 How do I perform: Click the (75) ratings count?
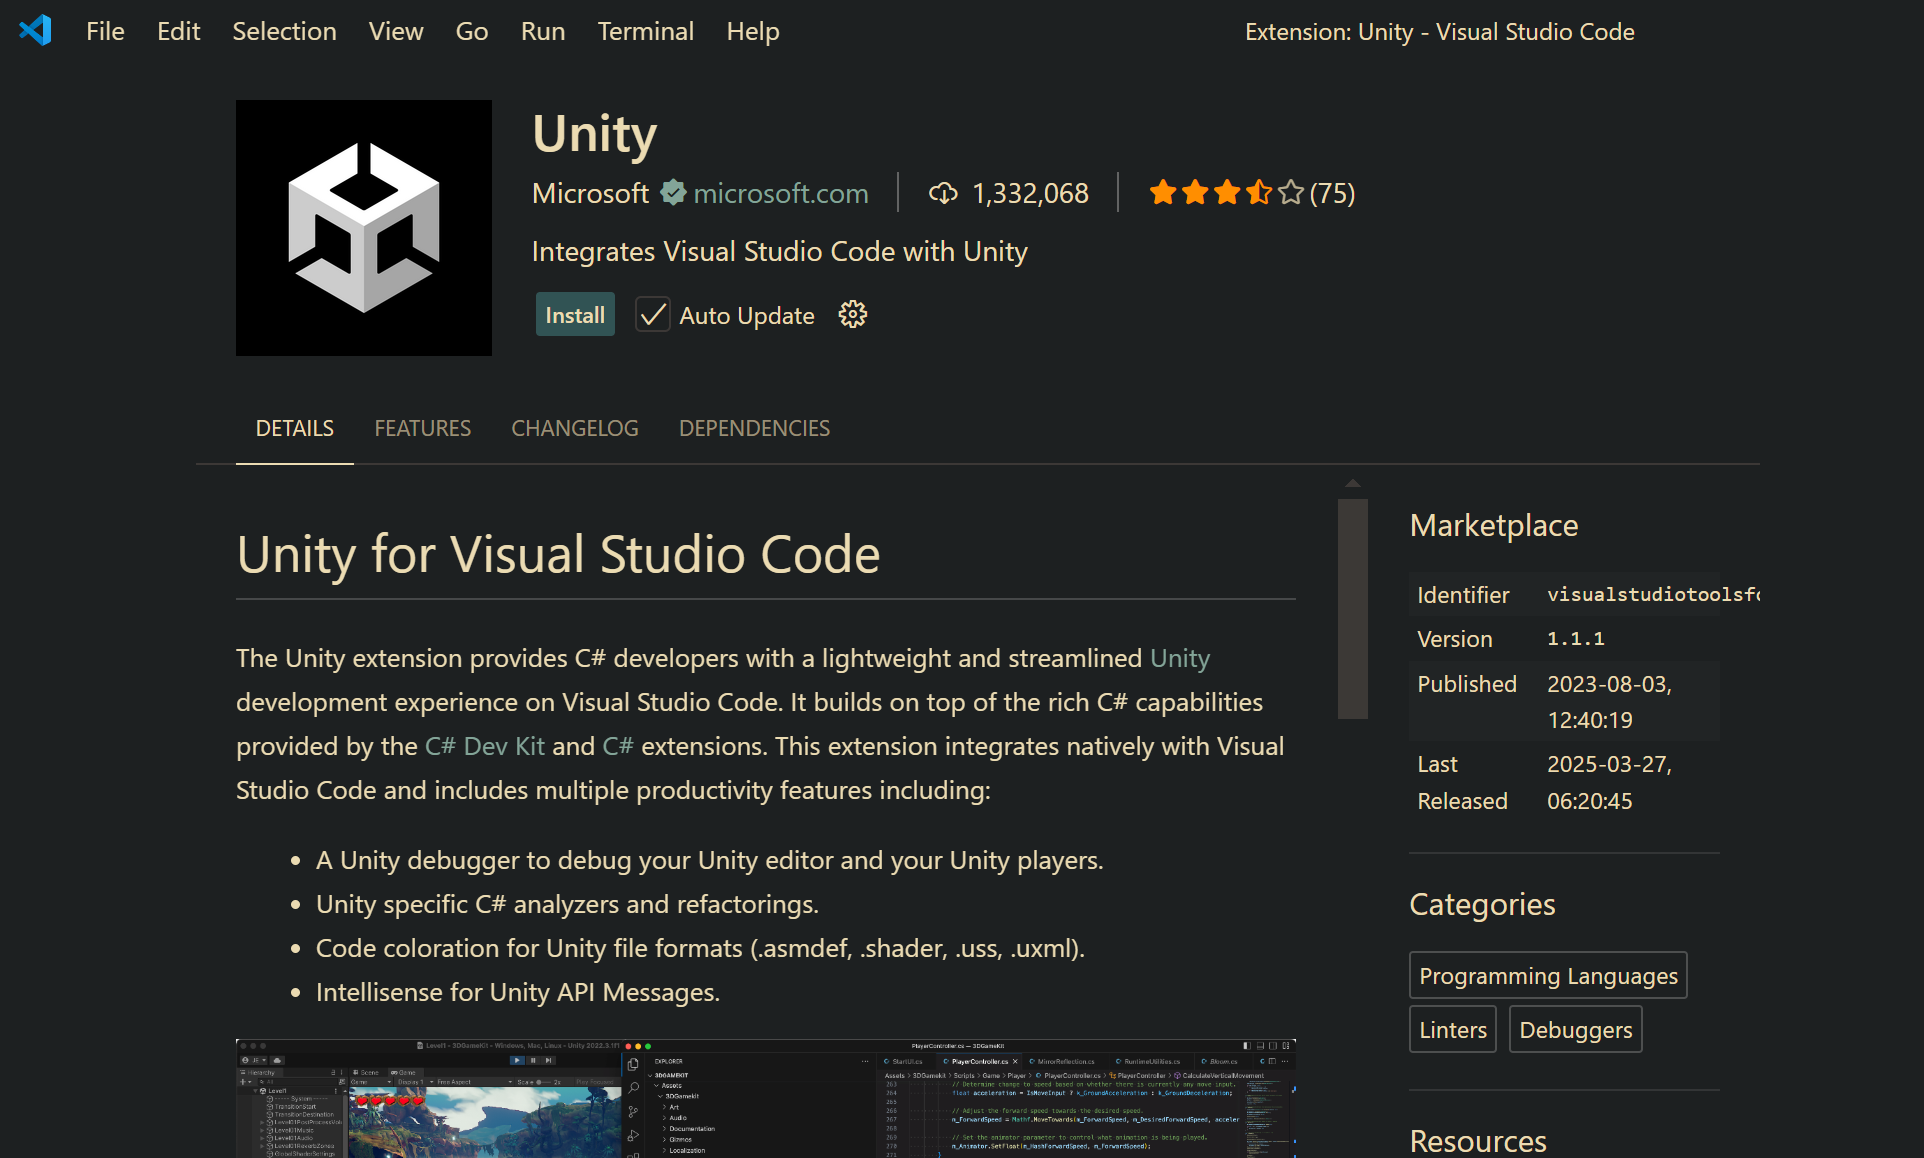pos(1332,193)
